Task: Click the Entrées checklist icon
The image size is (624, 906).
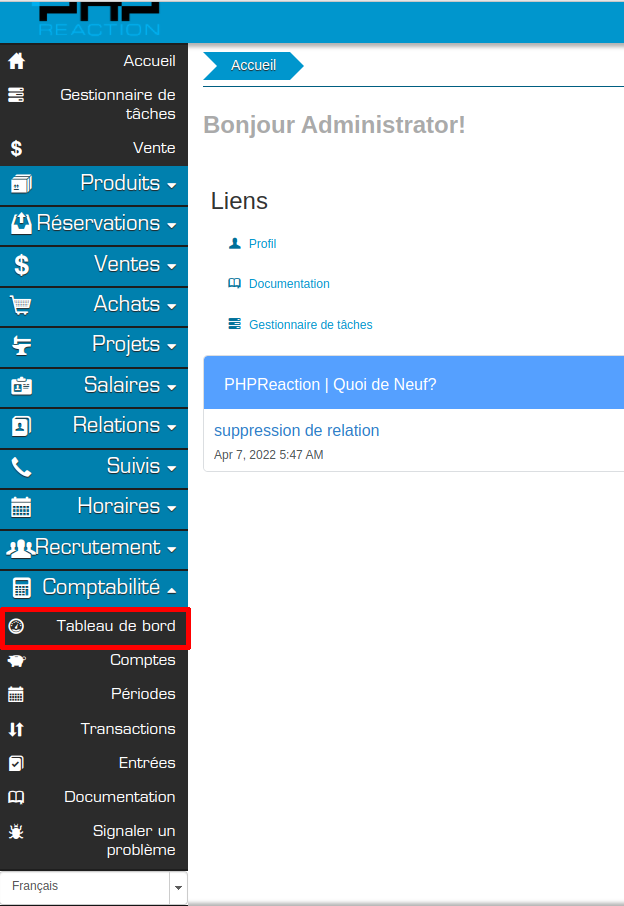Action: pyautogui.click(x=16, y=763)
